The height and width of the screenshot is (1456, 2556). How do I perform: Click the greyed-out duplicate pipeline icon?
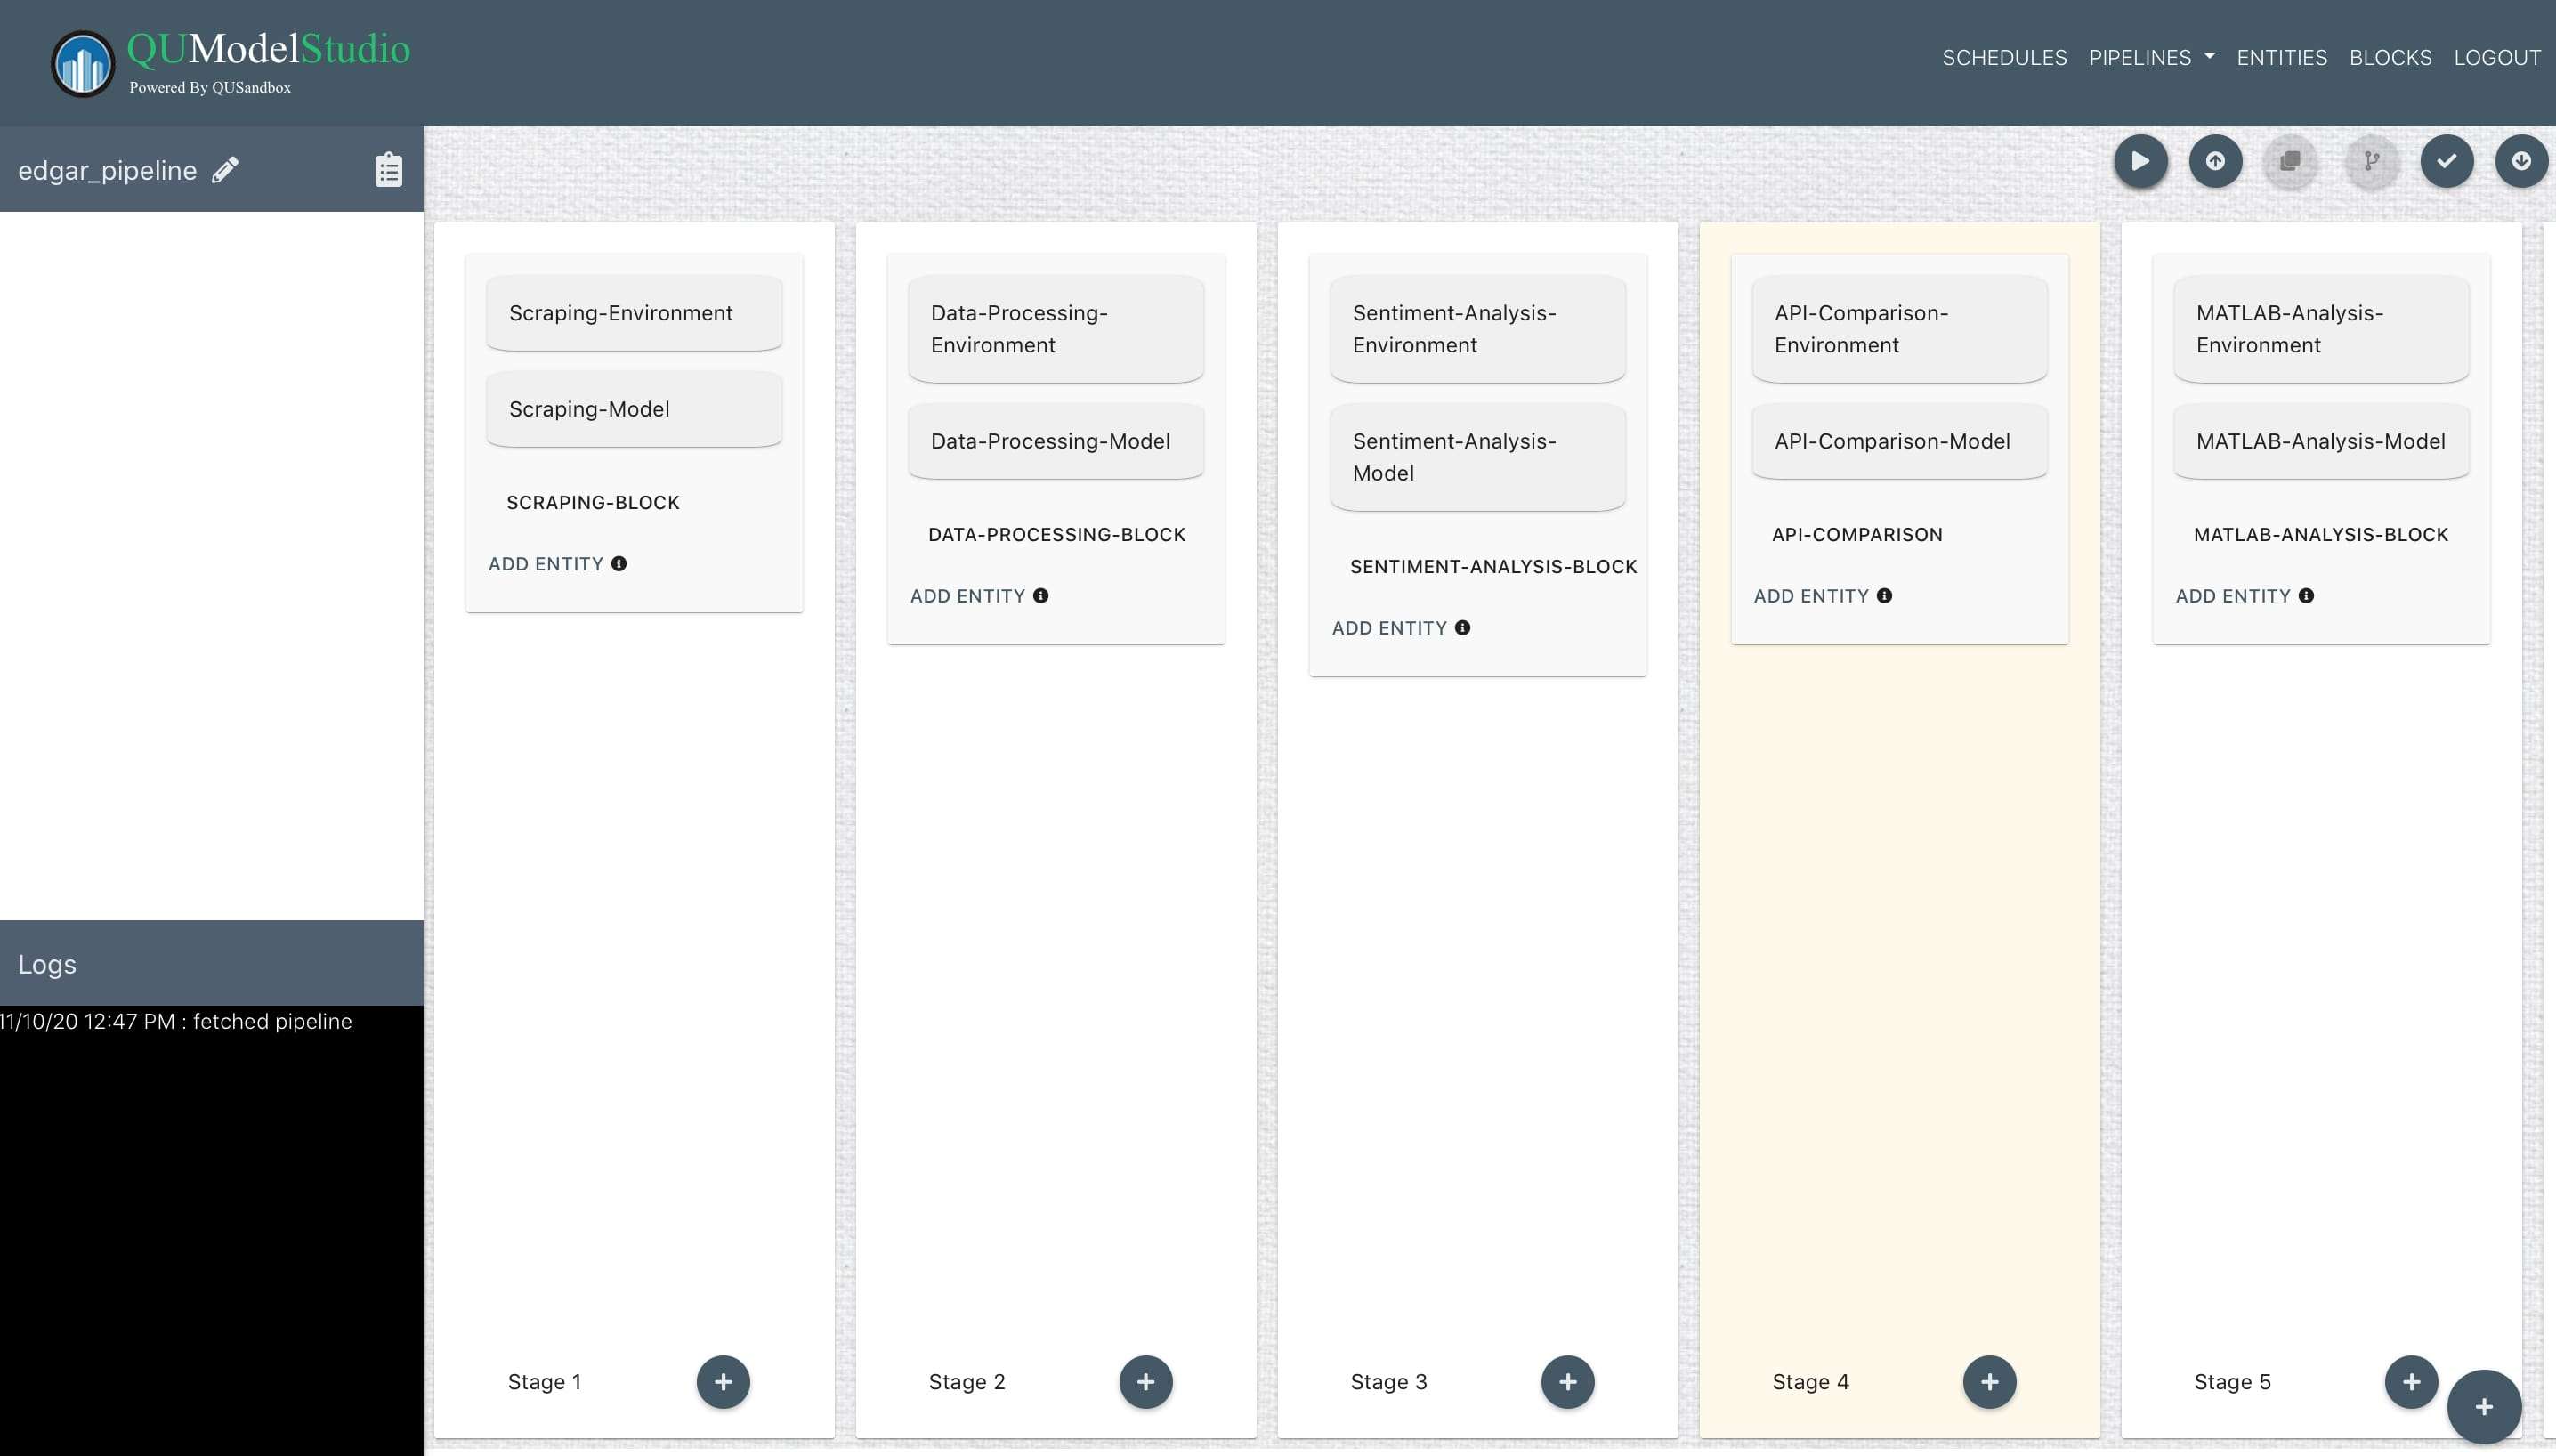click(x=2290, y=161)
